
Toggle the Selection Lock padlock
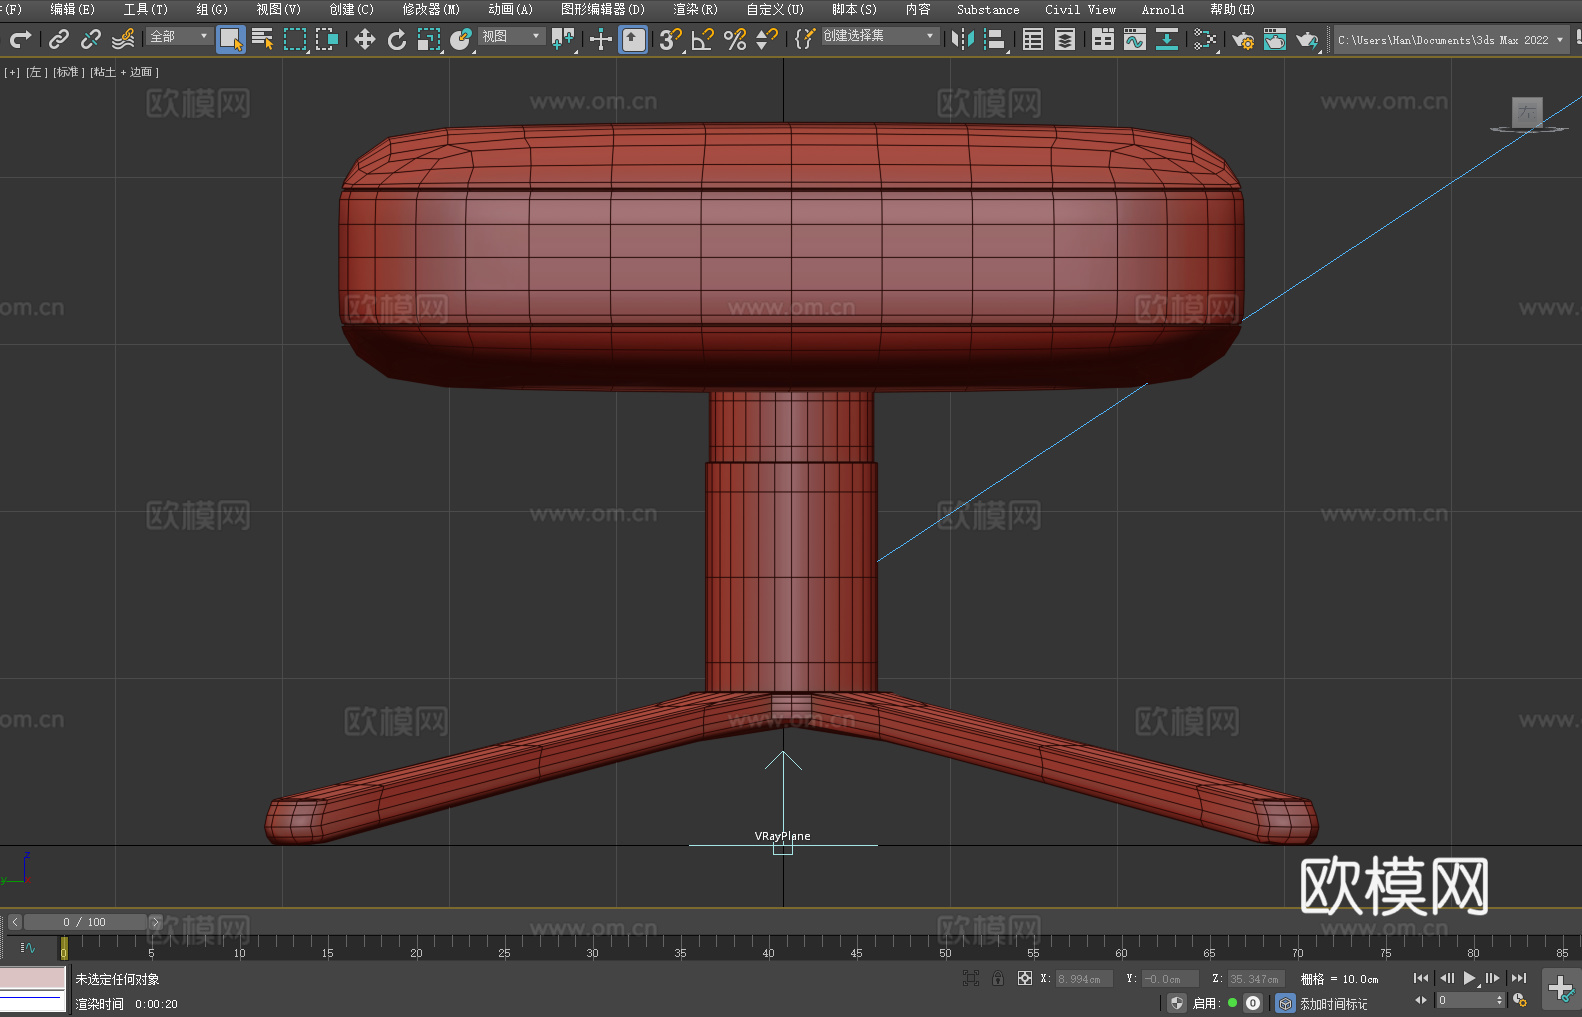coord(998,978)
